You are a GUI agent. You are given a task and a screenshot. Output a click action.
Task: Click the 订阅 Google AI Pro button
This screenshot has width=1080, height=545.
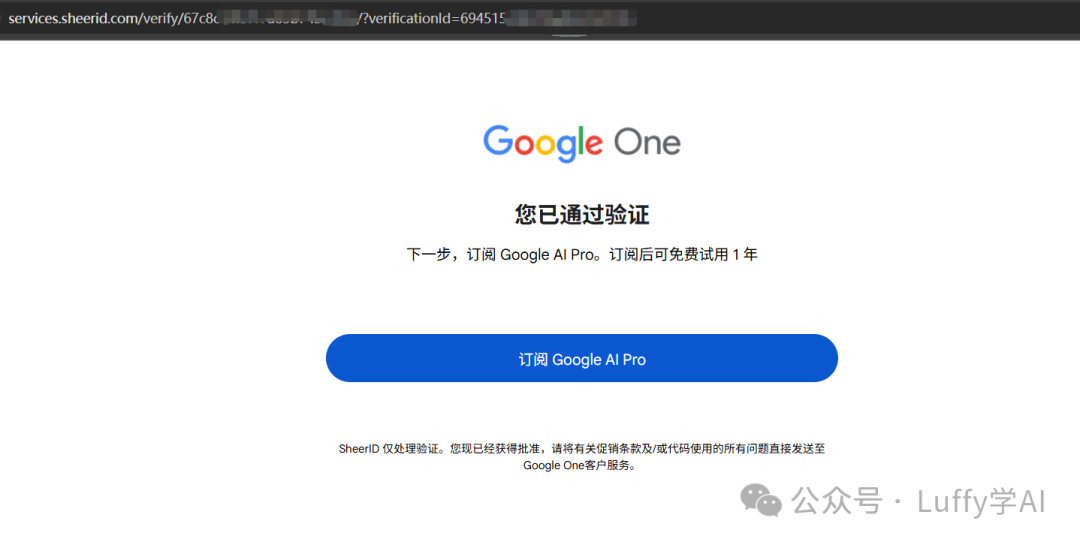click(581, 358)
